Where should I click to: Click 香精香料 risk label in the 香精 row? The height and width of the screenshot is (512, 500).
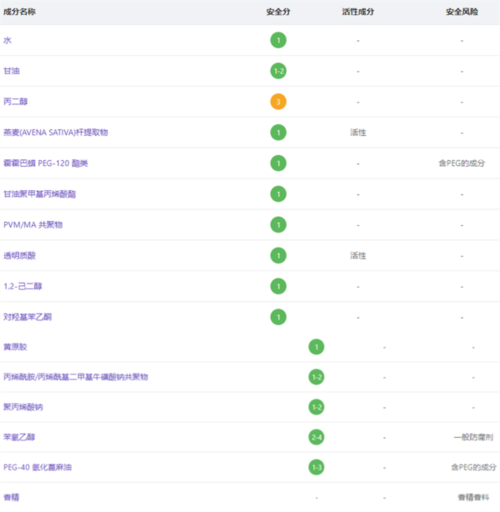click(x=474, y=497)
